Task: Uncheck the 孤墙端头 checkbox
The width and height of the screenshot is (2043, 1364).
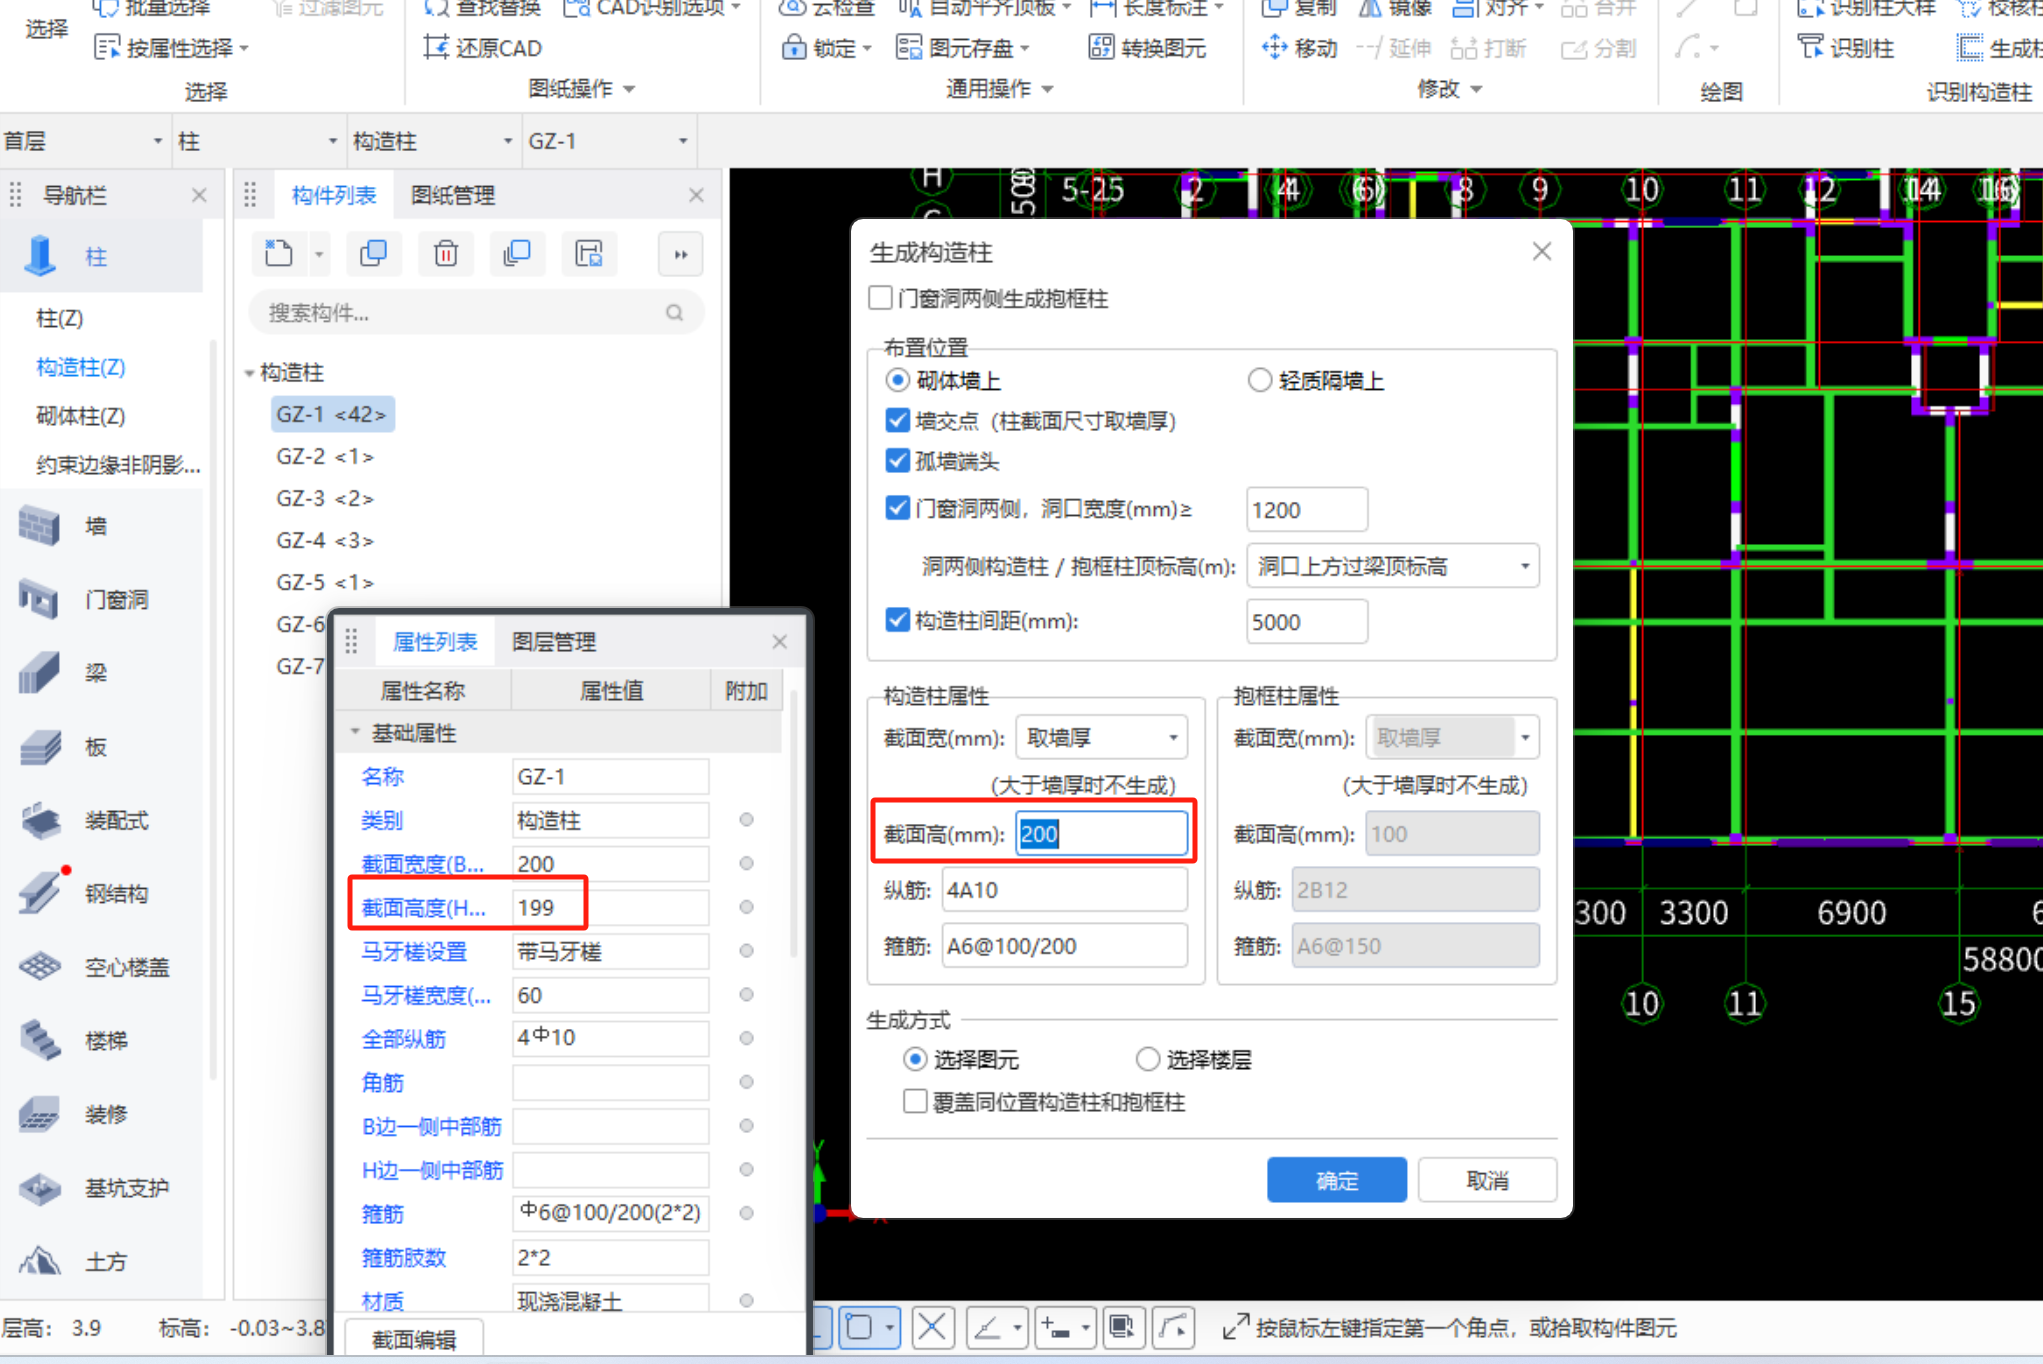Action: [x=898, y=460]
